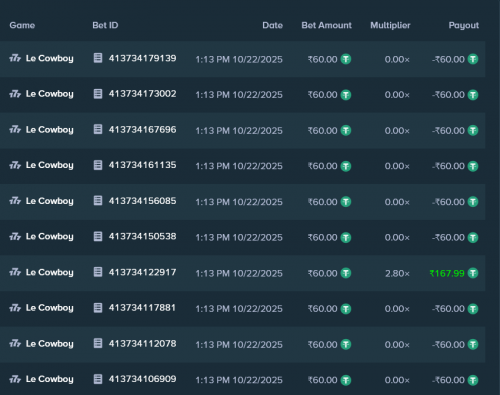The image size is (500, 395).
Task: Open receipt icon for bet 413734122917
Action: click(98, 272)
